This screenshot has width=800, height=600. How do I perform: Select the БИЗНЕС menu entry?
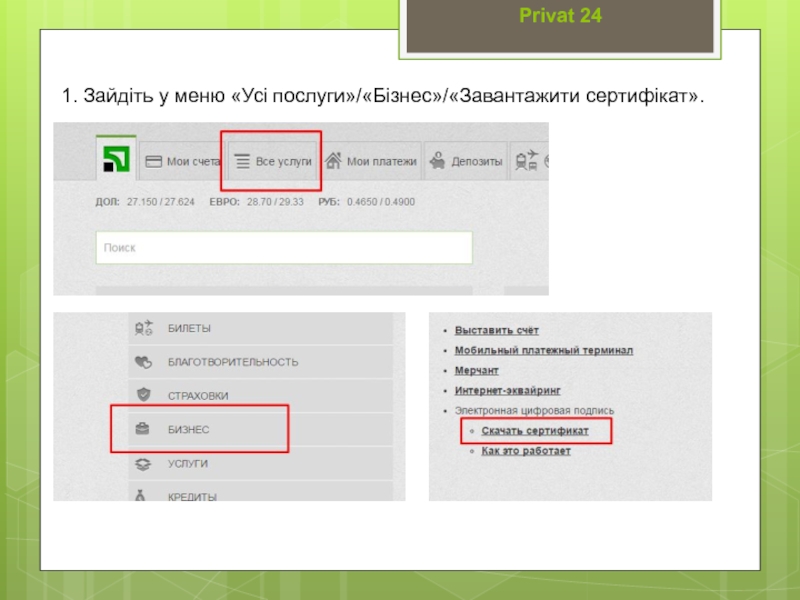pyautogui.click(x=261, y=429)
